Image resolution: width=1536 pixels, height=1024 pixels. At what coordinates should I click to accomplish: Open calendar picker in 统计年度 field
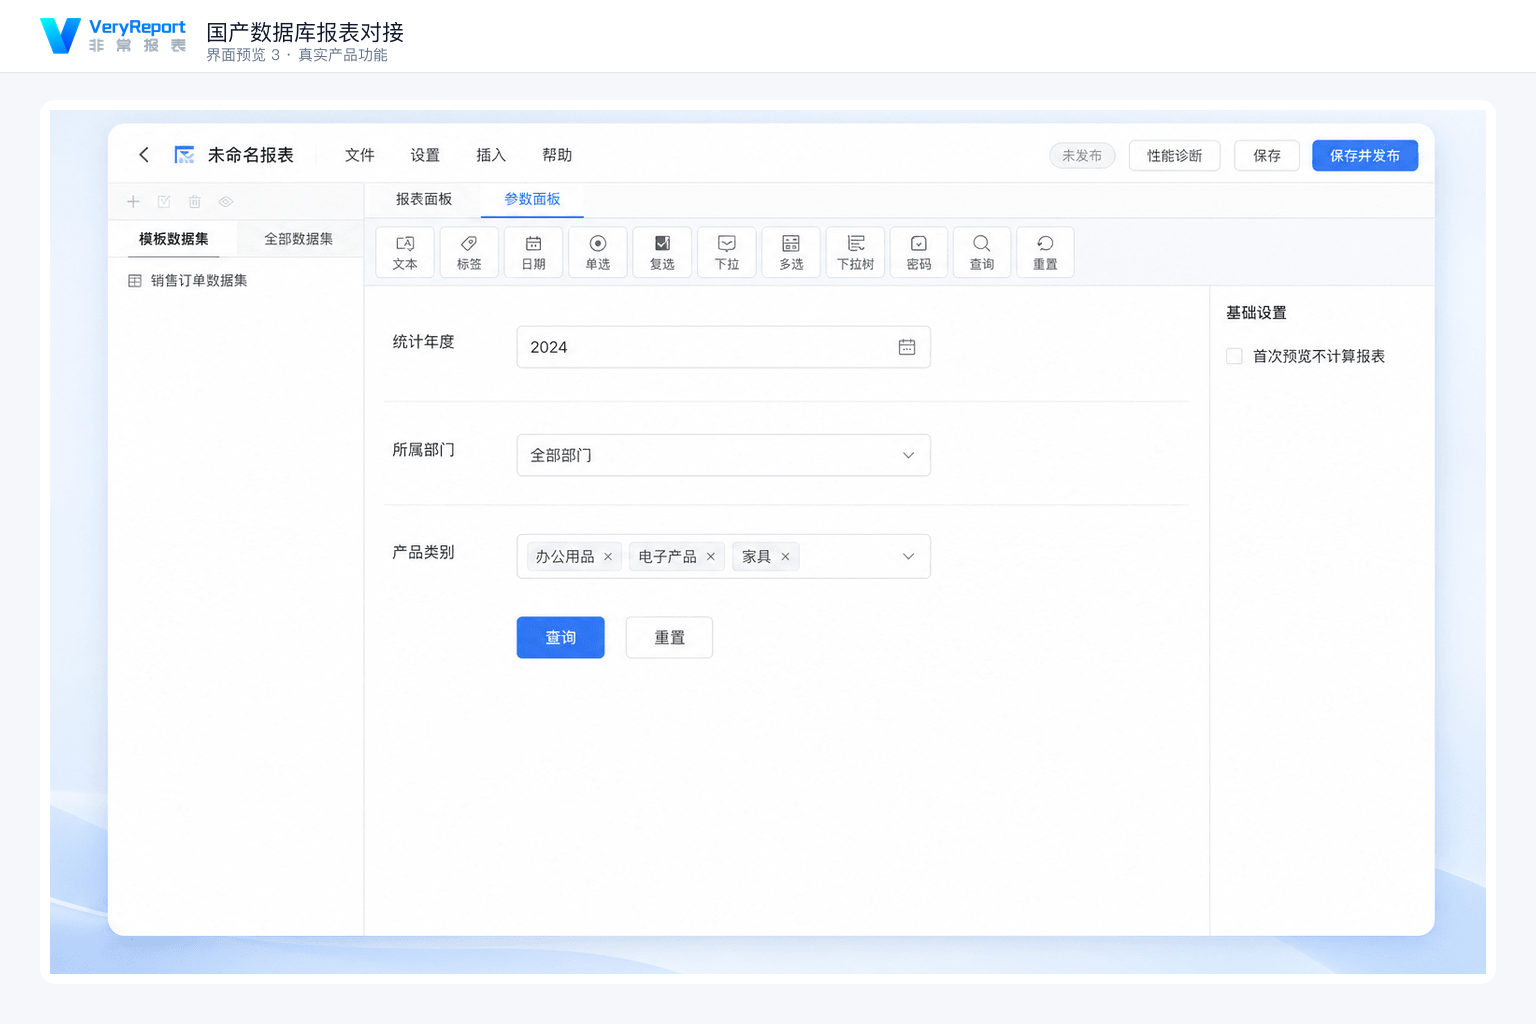[x=907, y=347]
